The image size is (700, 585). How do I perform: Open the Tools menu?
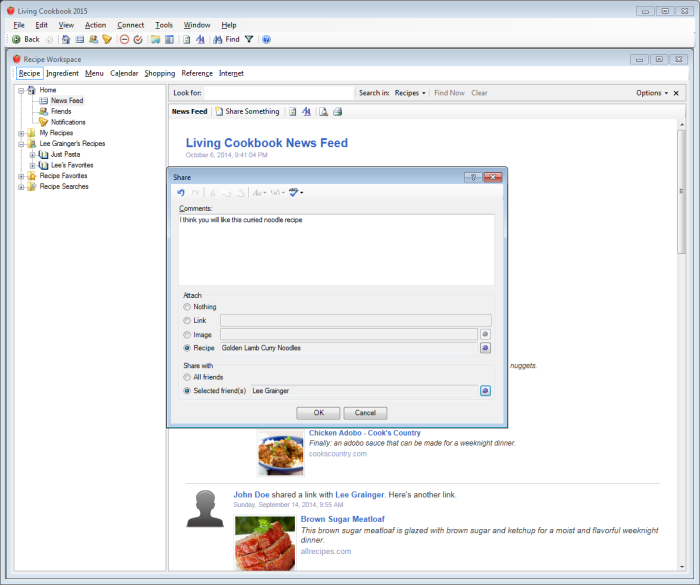[x=164, y=25]
